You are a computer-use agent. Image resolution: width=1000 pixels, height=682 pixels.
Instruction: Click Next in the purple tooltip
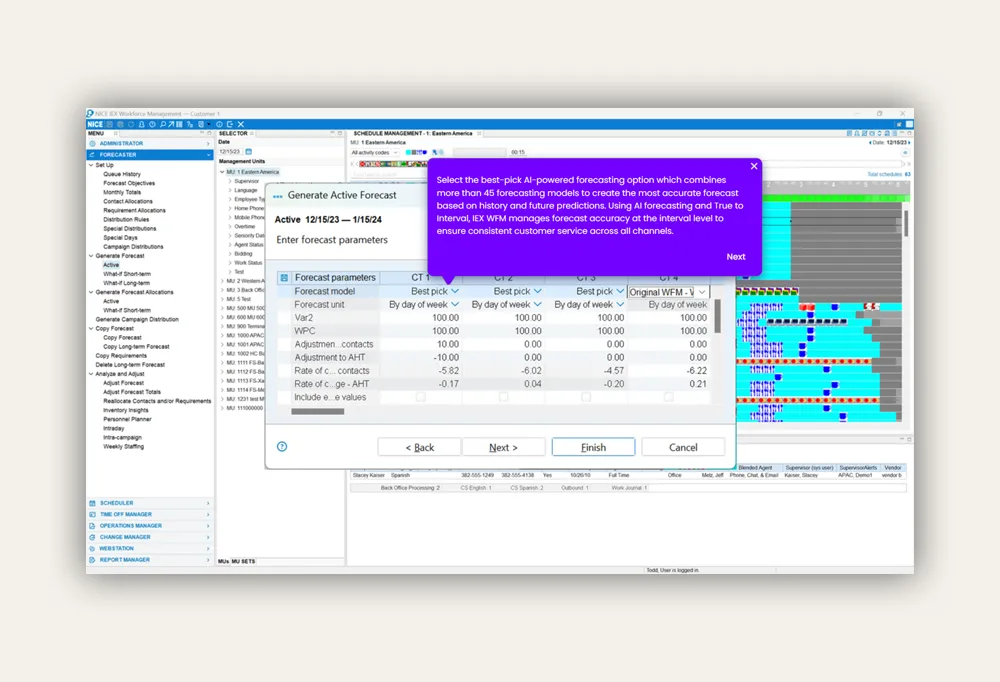[735, 256]
